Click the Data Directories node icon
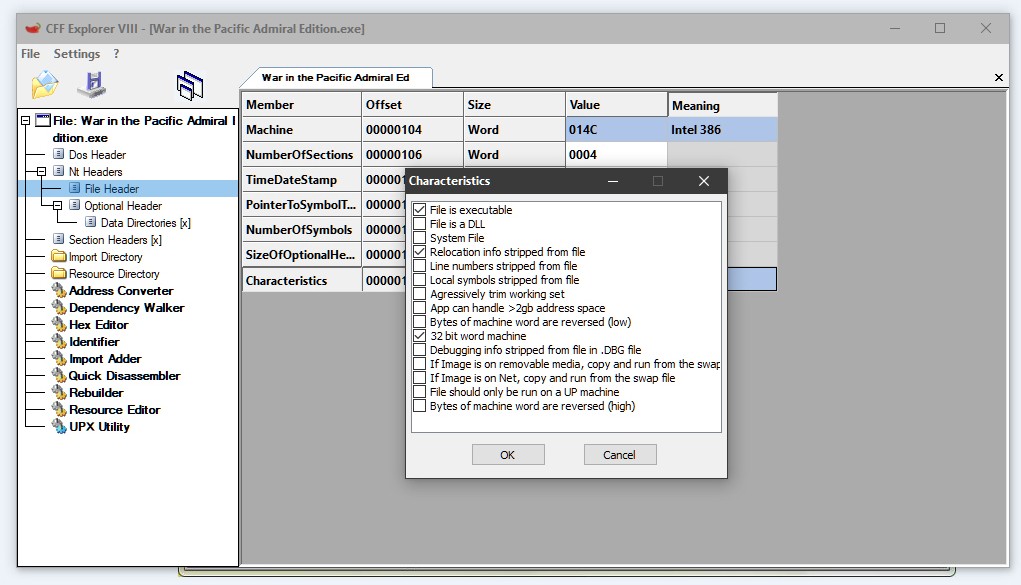Viewport: 1021px width, 585px height. 91,222
